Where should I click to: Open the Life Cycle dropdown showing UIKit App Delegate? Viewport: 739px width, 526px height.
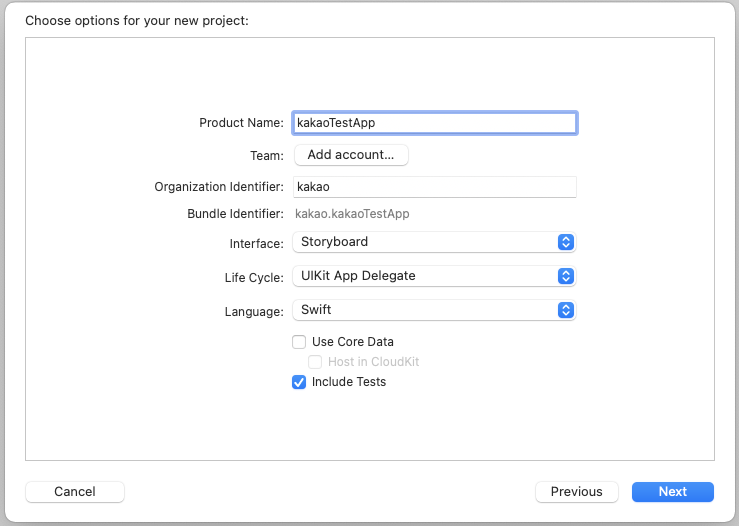tap(424, 276)
